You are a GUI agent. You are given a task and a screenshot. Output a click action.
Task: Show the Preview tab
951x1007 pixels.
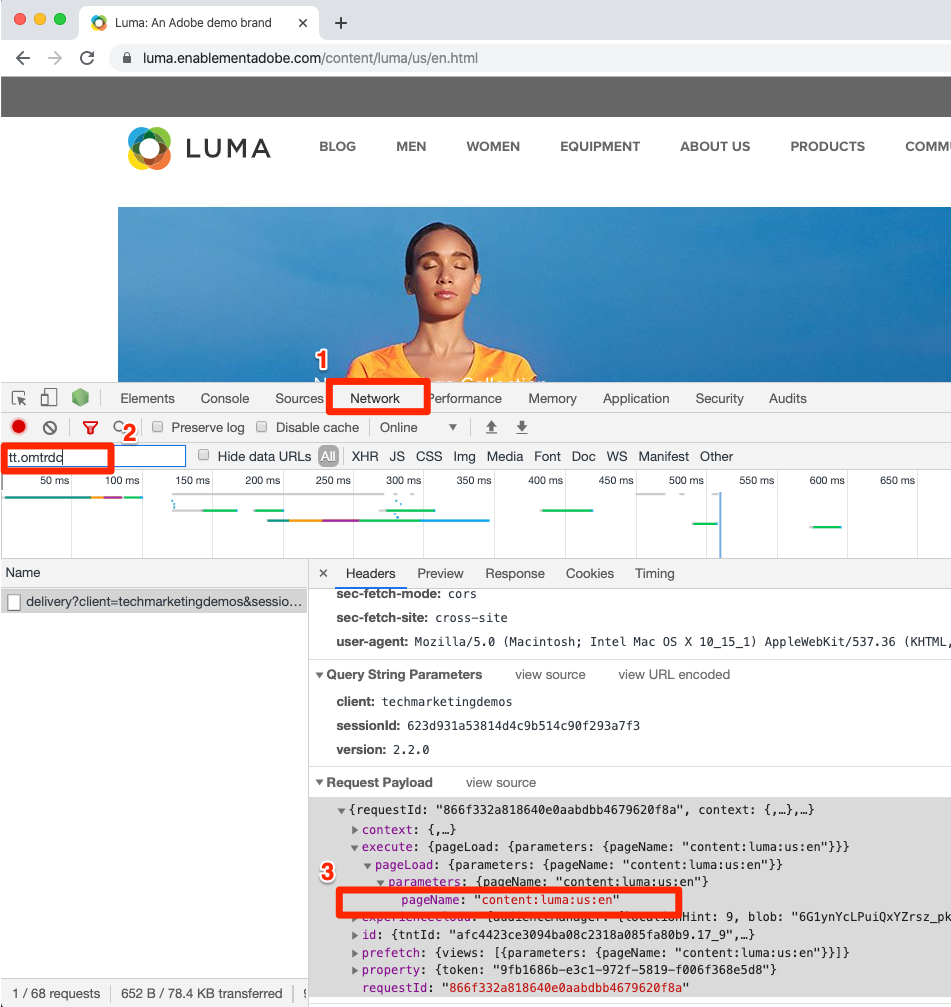[440, 574]
